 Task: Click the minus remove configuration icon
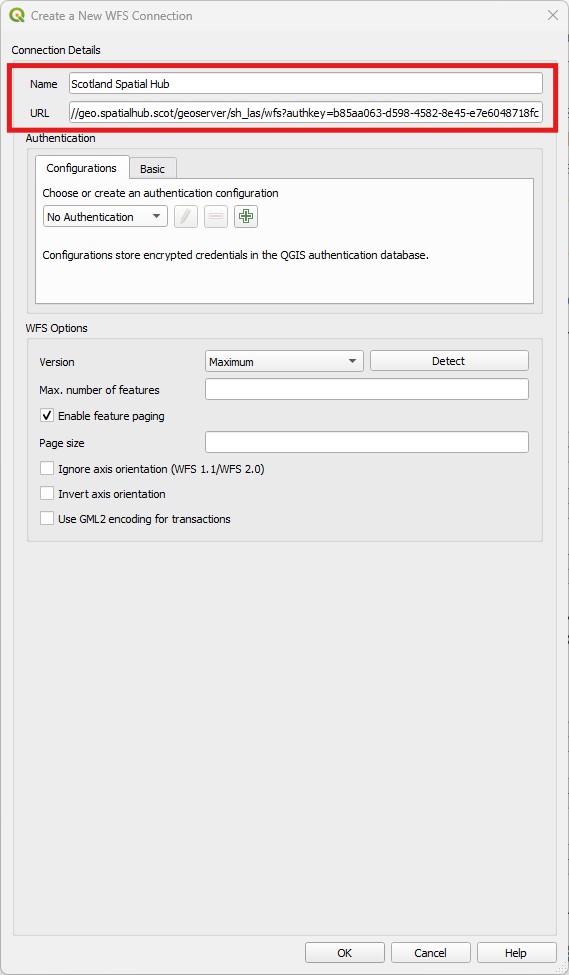pyautogui.click(x=216, y=216)
